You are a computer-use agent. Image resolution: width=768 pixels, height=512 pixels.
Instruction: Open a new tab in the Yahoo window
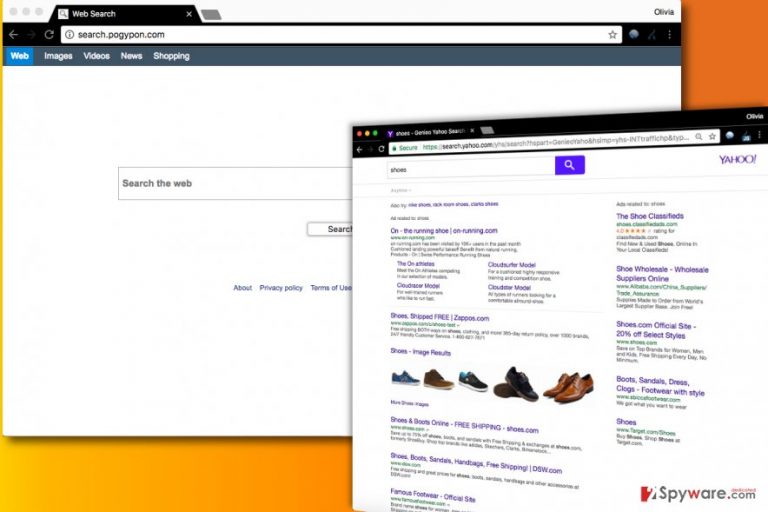[487, 130]
